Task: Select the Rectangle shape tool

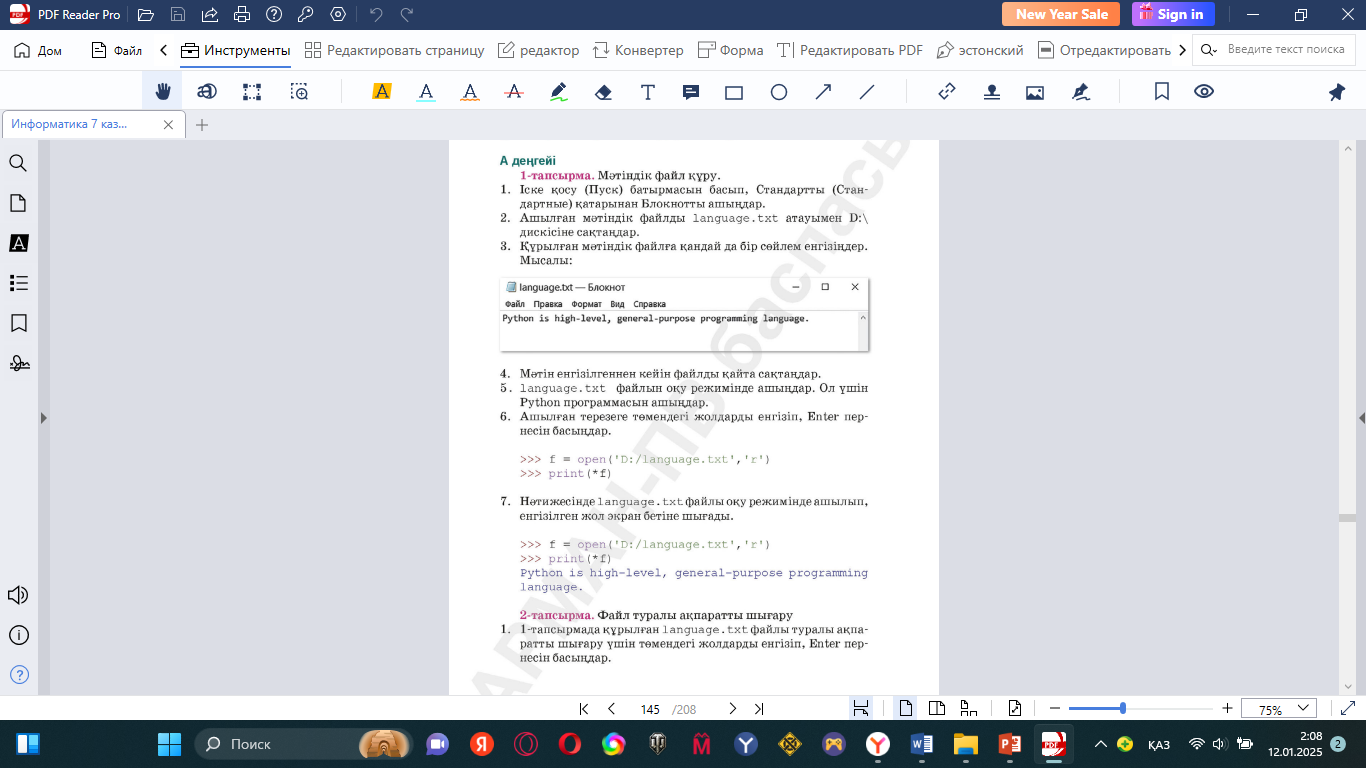Action: (x=734, y=92)
